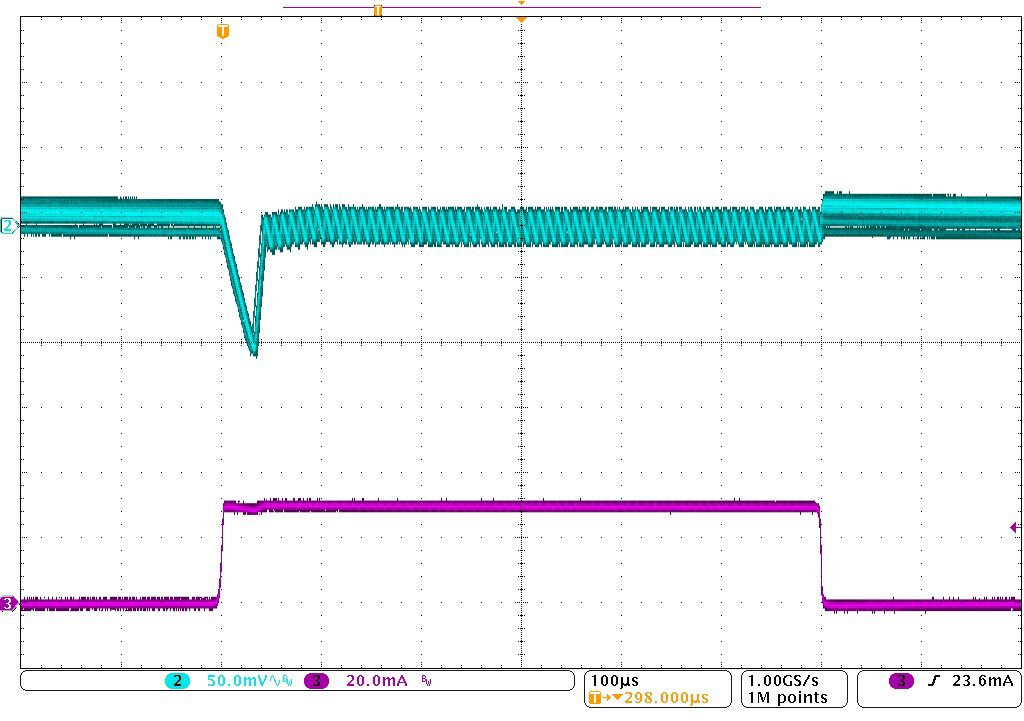Select the magenta channel 3 scale badge
Image resolution: width=1024 pixels, height=721 pixels.
point(316,681)
